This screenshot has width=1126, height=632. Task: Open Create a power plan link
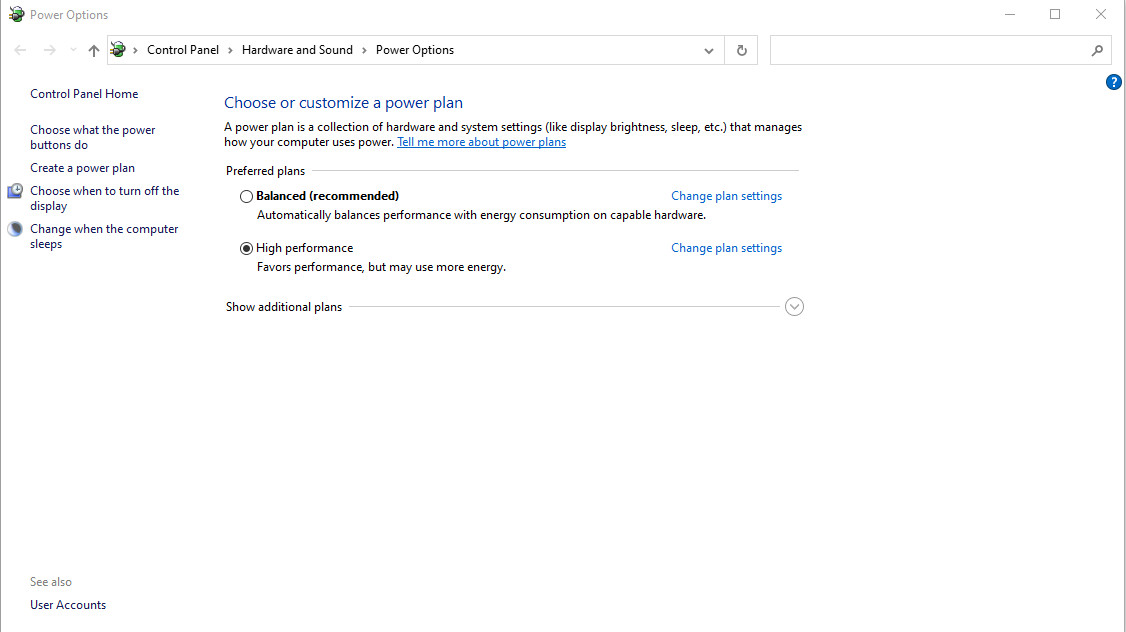tap(82, 168)
